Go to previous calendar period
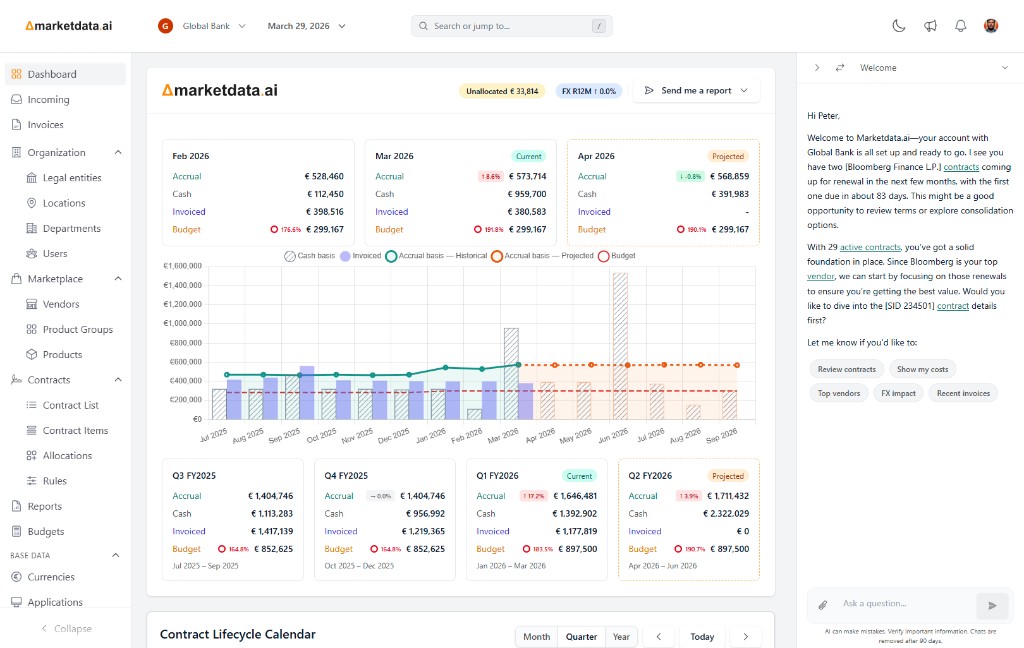 659,637
